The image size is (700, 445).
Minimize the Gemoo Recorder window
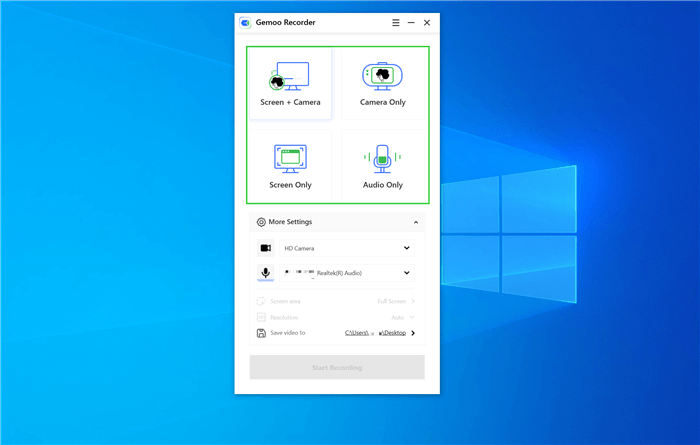(x=411, y=22)
